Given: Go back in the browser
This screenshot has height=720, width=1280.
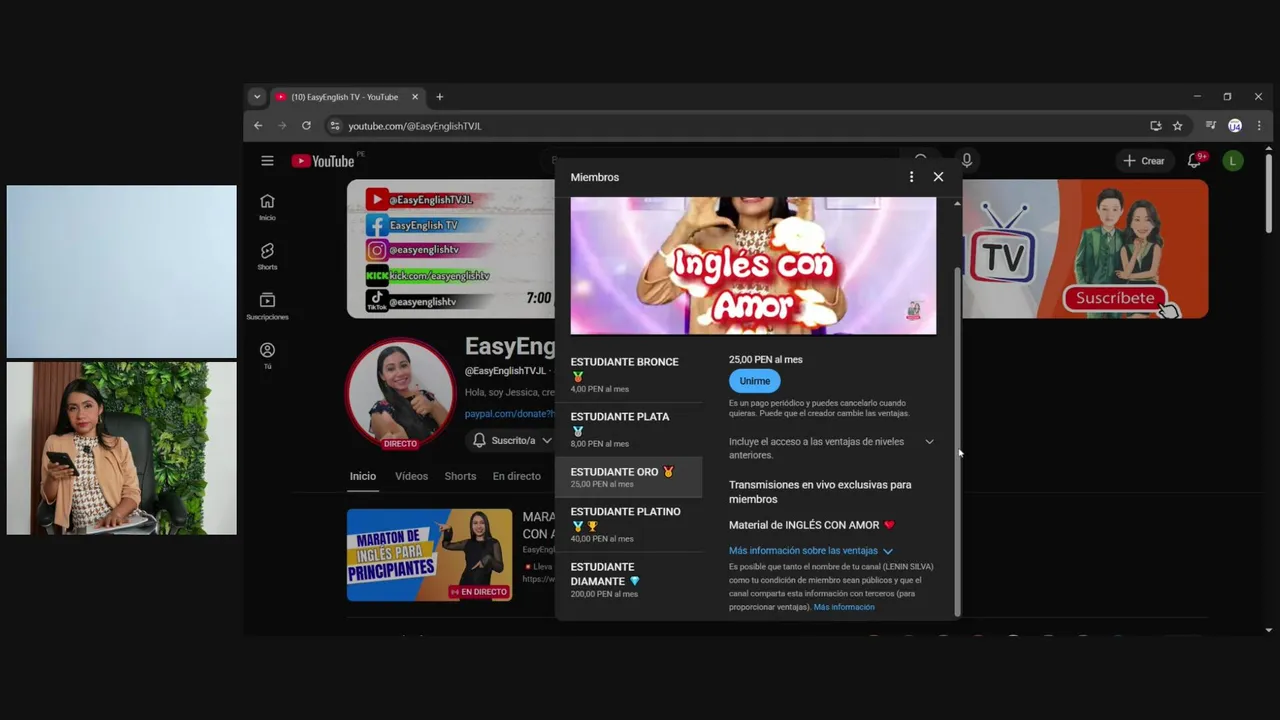Looking at the screenshot, I should [258, 126].
